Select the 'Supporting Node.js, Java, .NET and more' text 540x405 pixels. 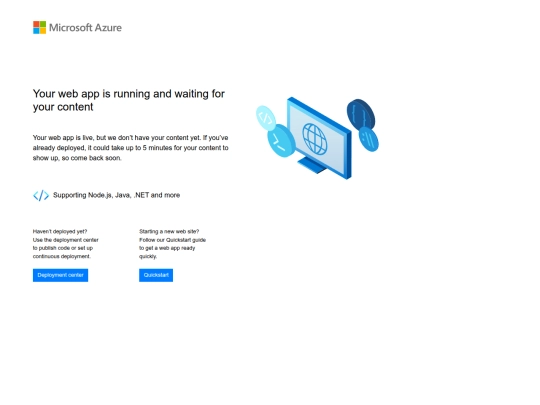tap(116, 195)
